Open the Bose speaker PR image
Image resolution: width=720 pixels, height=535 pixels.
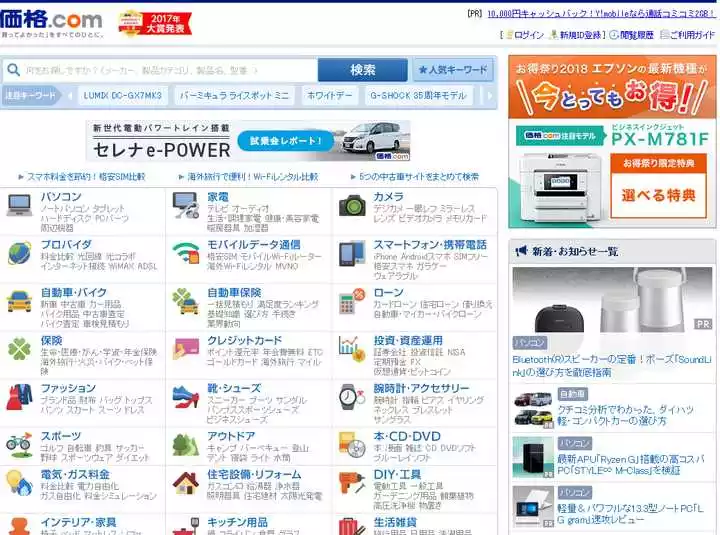point(612,300)
